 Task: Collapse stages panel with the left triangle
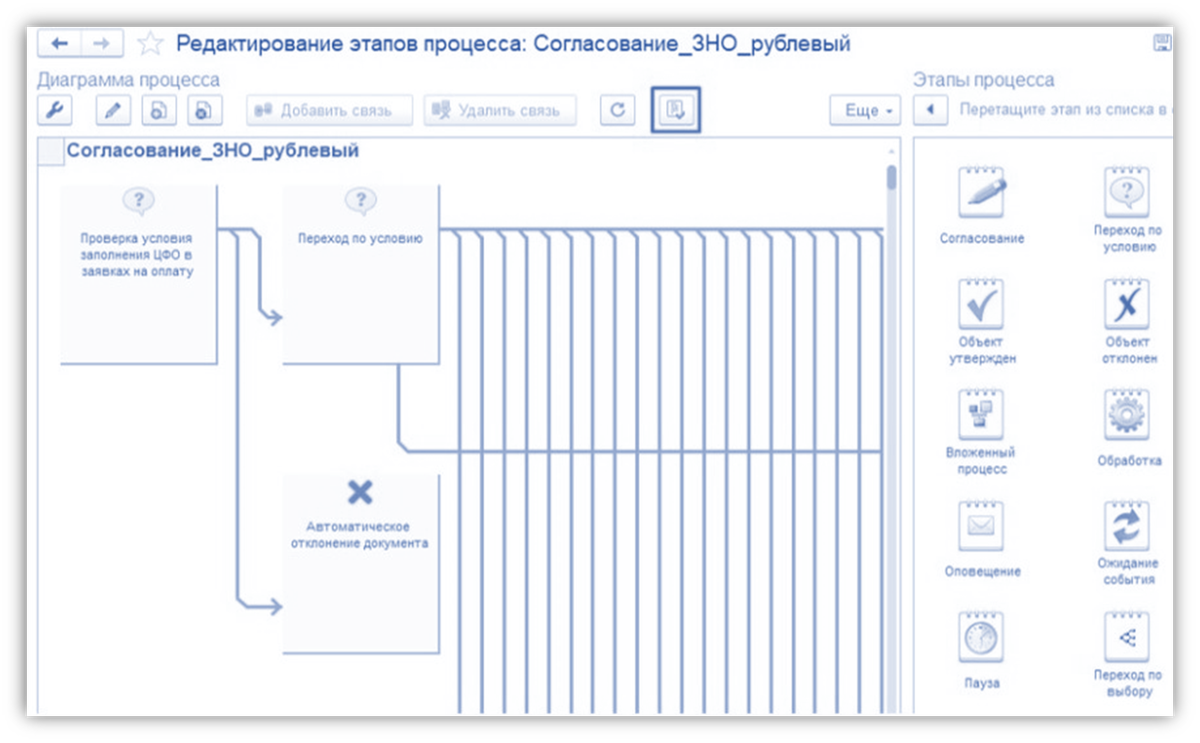tap(931, 110)
